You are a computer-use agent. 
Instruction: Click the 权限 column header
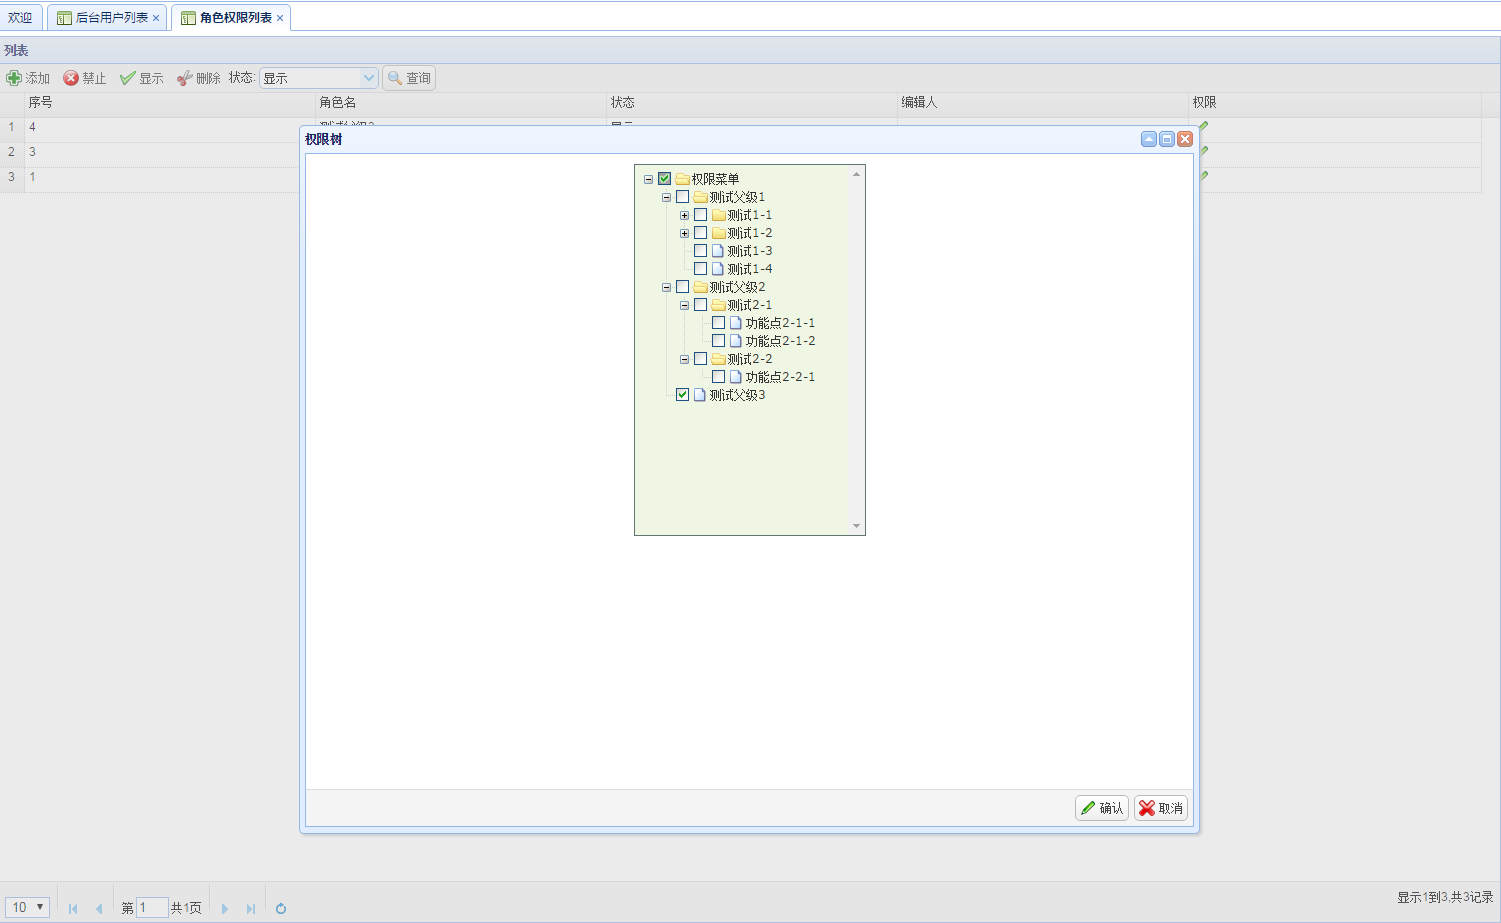(1334, 103)
